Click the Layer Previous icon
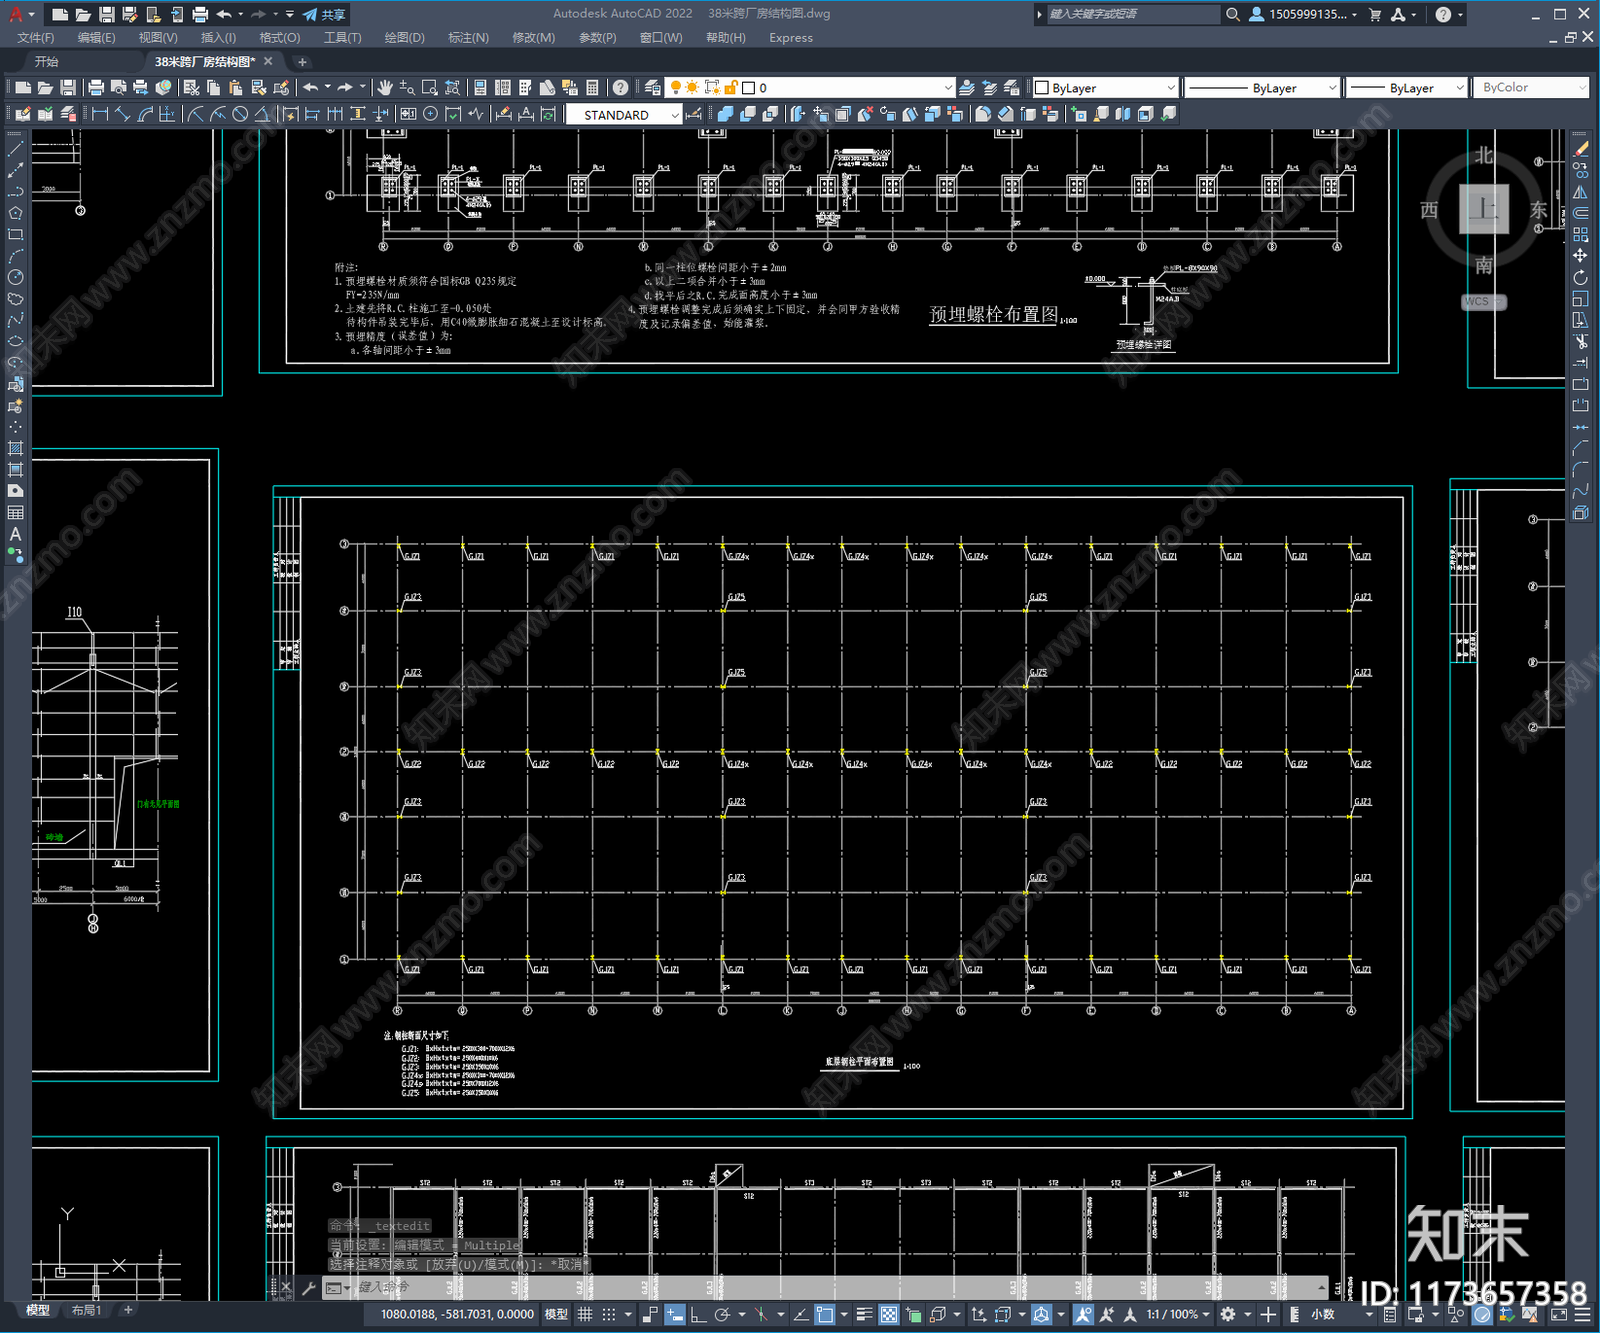Image resolution: width=1600 pixels, height=1333 pixels. pyautogui.click(x=989, y=88)
